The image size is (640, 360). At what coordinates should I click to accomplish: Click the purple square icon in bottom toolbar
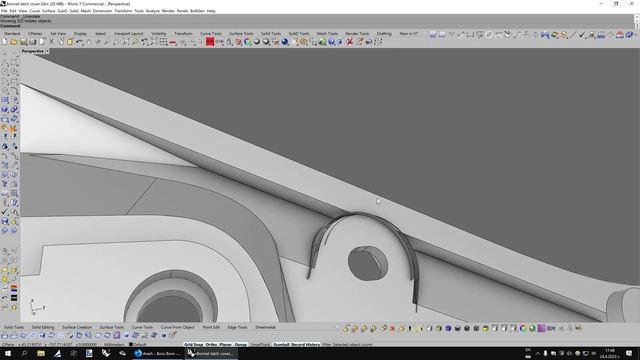[542, 328]
